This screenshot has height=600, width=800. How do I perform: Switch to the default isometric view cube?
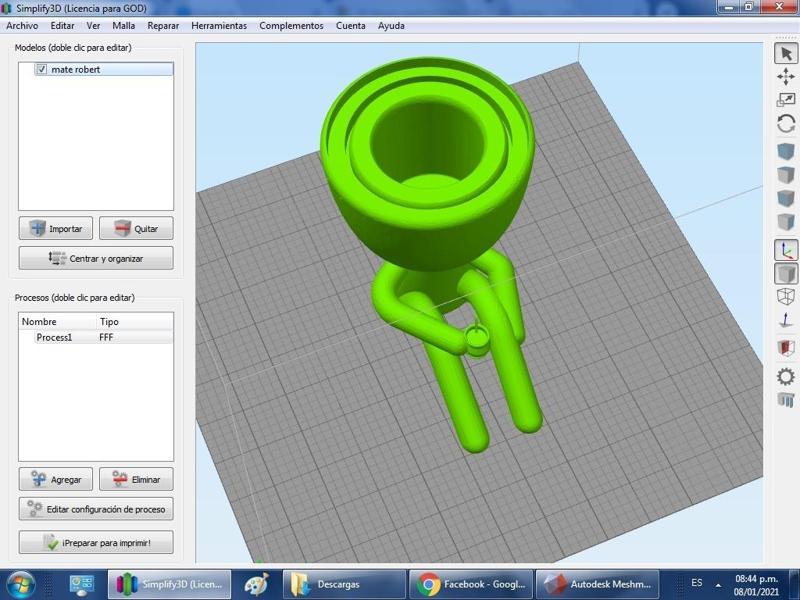786,152
